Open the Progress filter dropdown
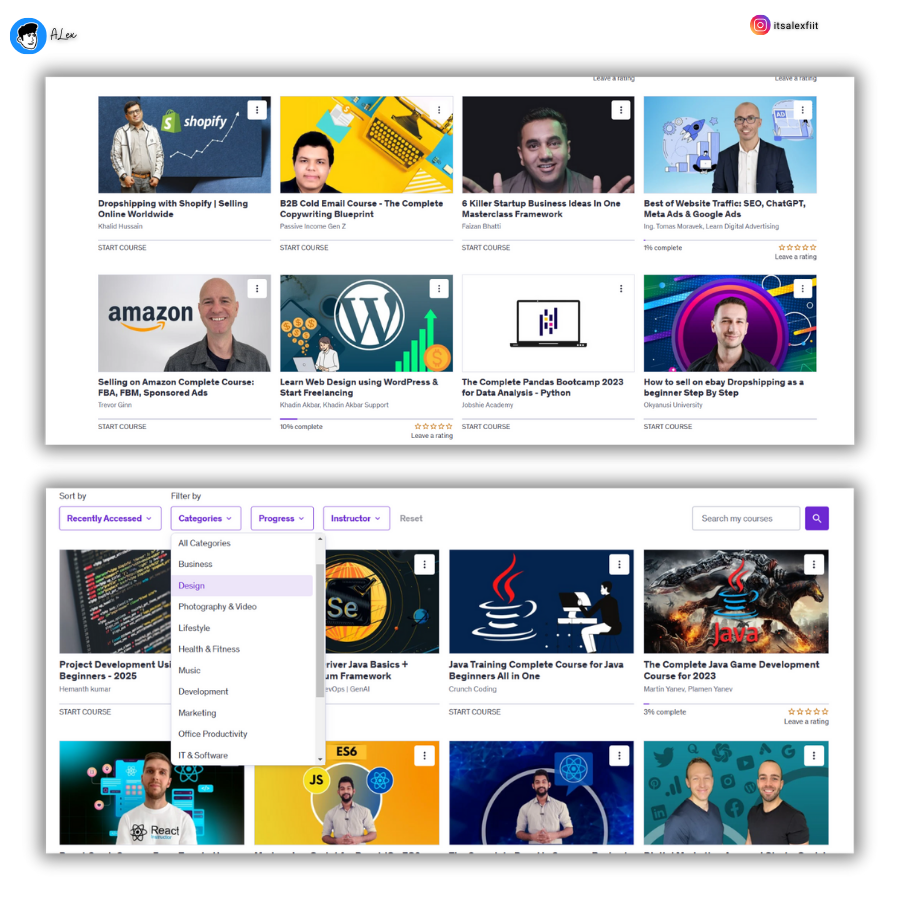The width and height of the screenshot is (900, 900). point(282,518)
